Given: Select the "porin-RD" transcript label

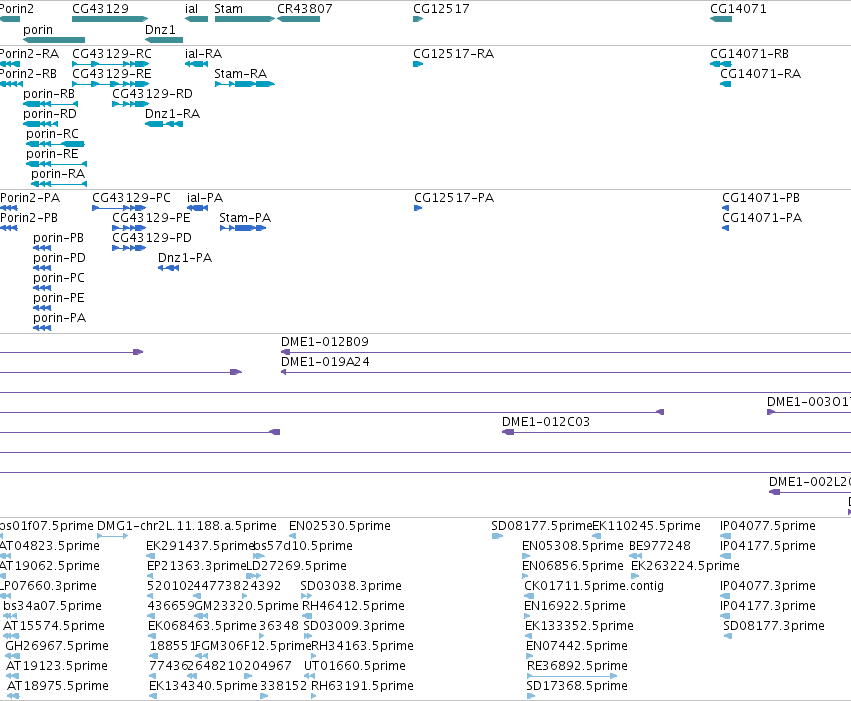Looking at the screenshot, I should 50,114.
